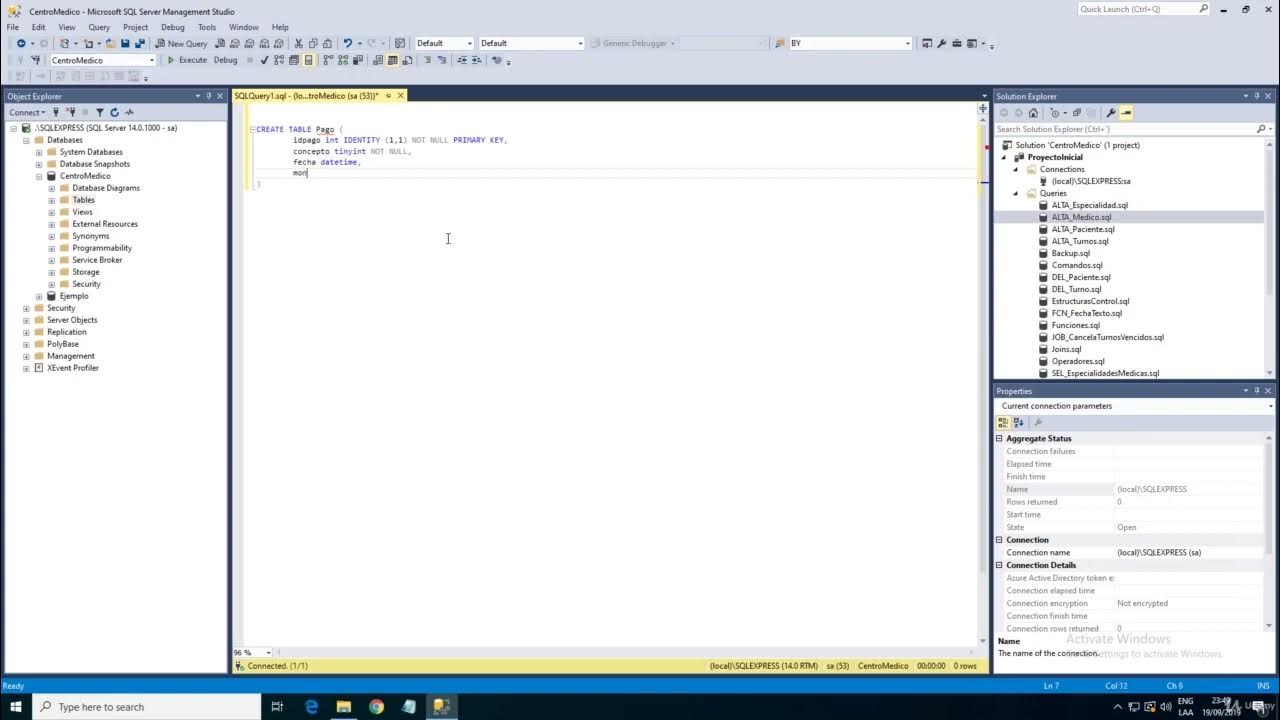This screenshot has width=1280, height=720.
Task: Select the Views node in Object Explorer
Action: pos(82,212)
